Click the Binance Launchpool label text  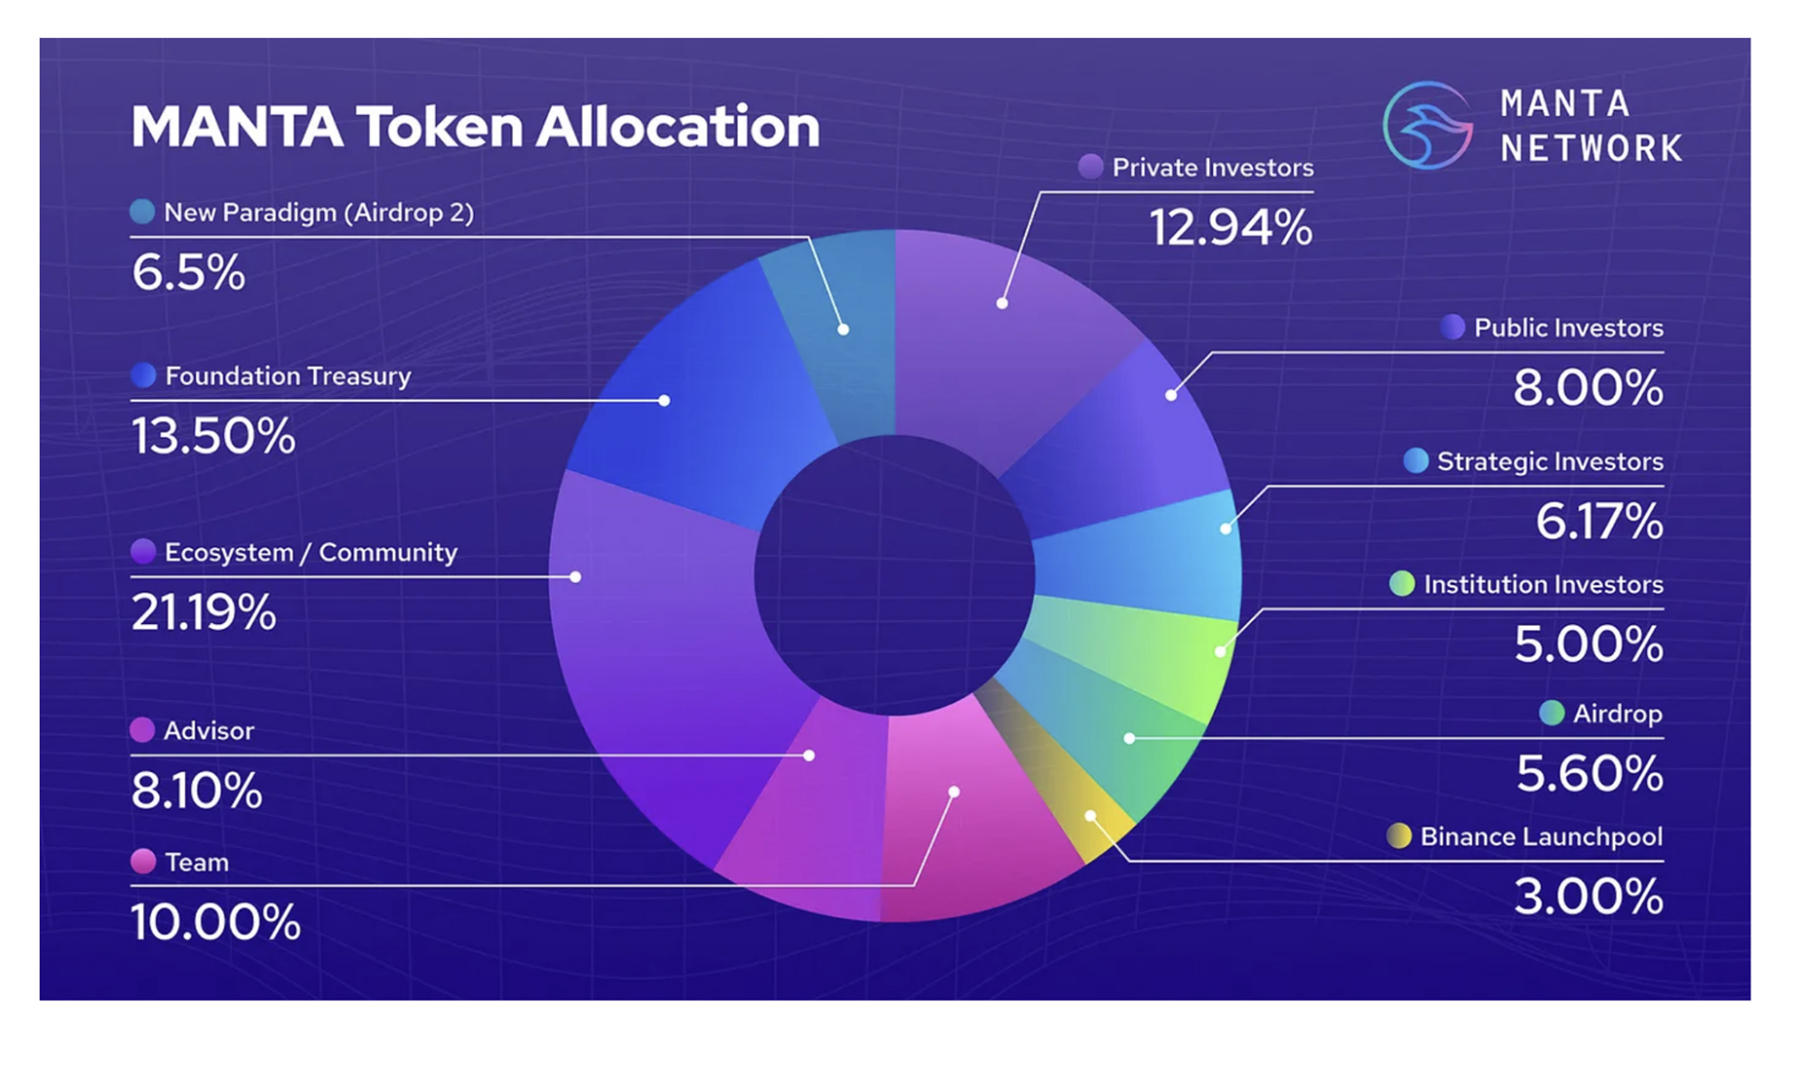[x=1541, y=837]
